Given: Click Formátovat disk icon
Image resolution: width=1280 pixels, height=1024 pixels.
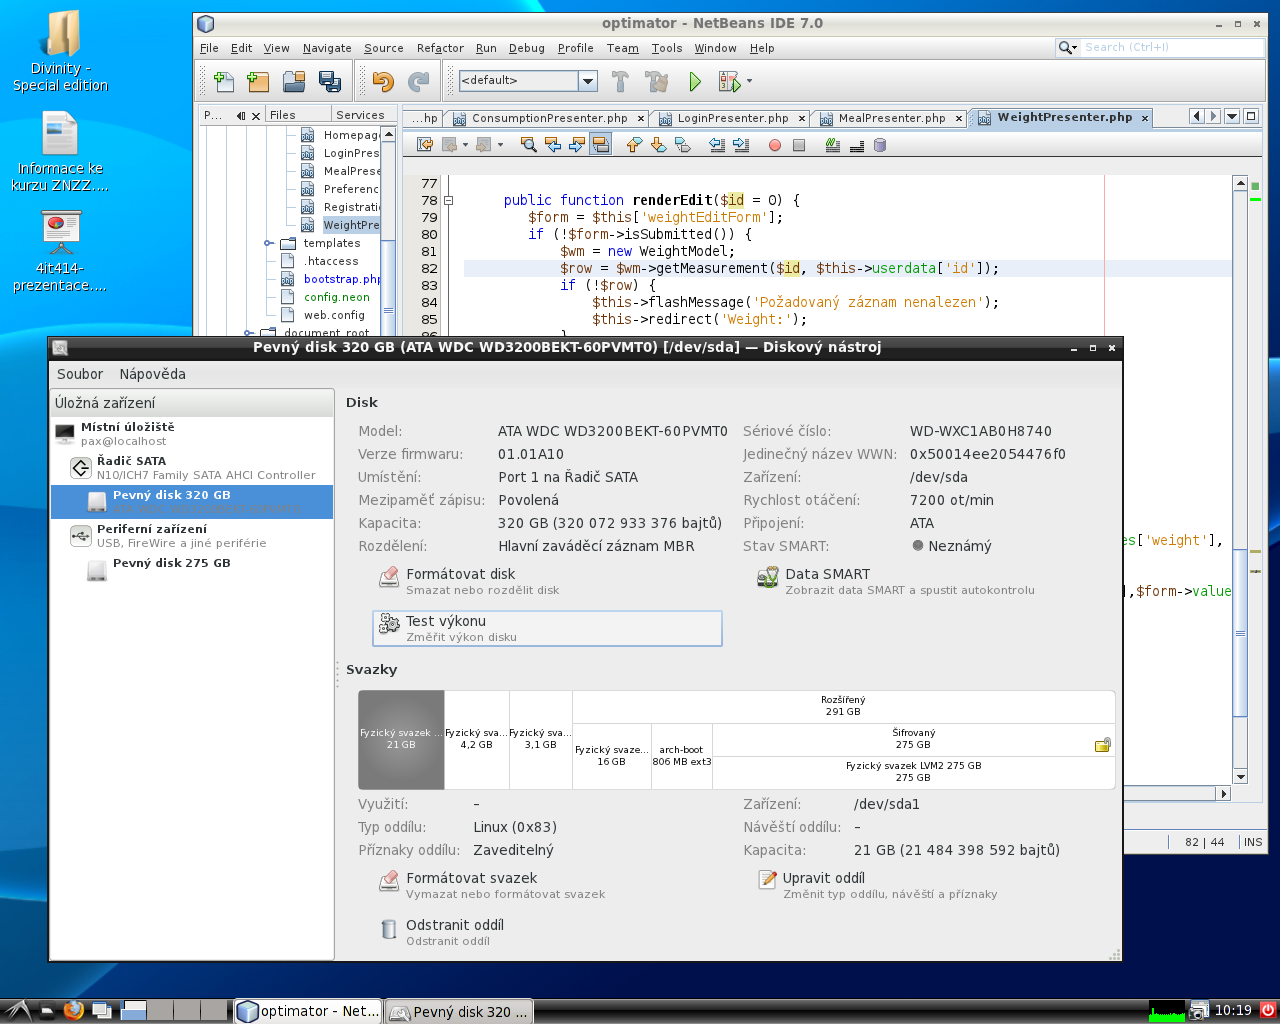Looking at the screenshot, I should tap(389, 579).
